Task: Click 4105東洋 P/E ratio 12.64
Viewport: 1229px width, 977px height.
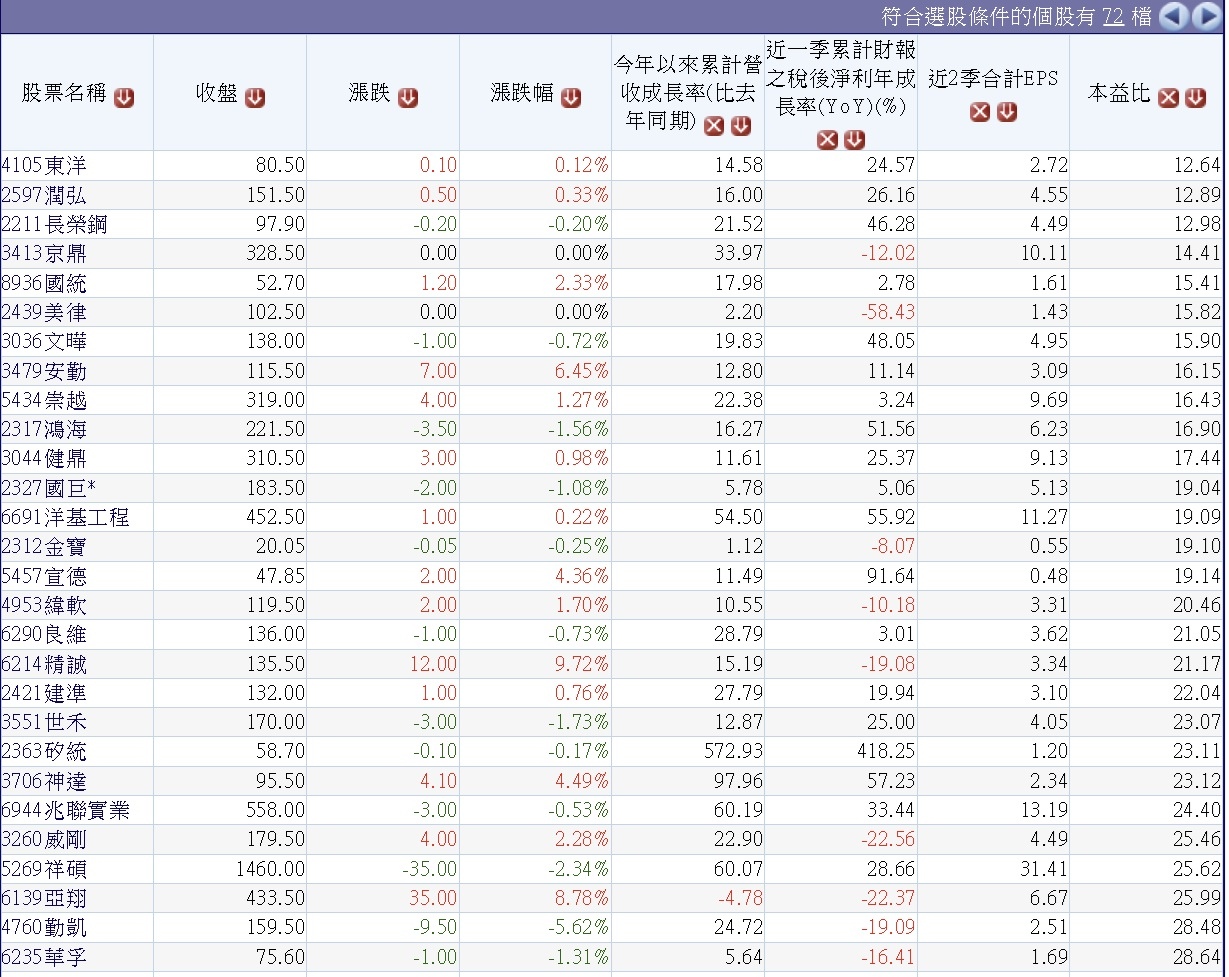Action: (x=1197, y=166)
